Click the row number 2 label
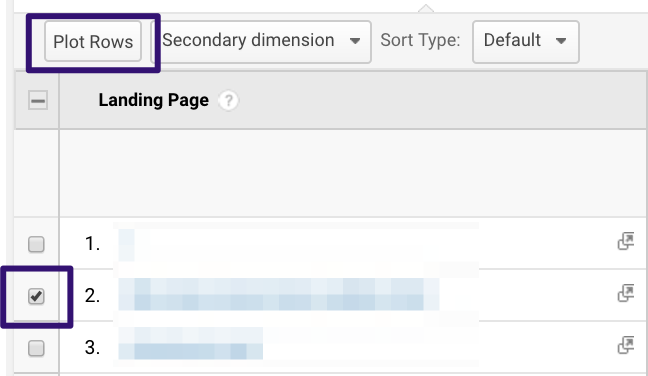The image size is (648, 376). click(x=92, y=296)
